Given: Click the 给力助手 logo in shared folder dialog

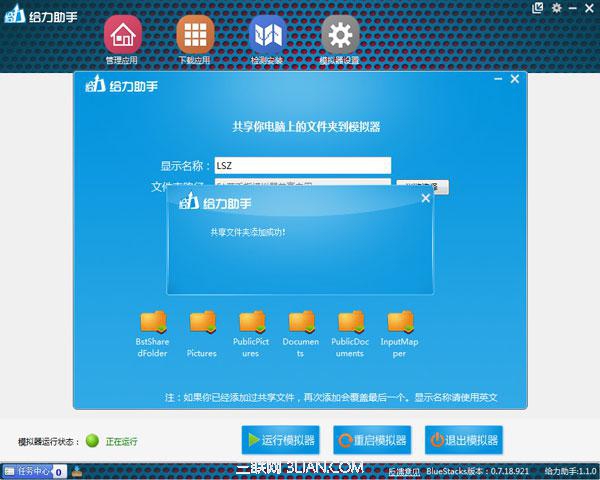Looking at the screenshot, I should 121,84.
